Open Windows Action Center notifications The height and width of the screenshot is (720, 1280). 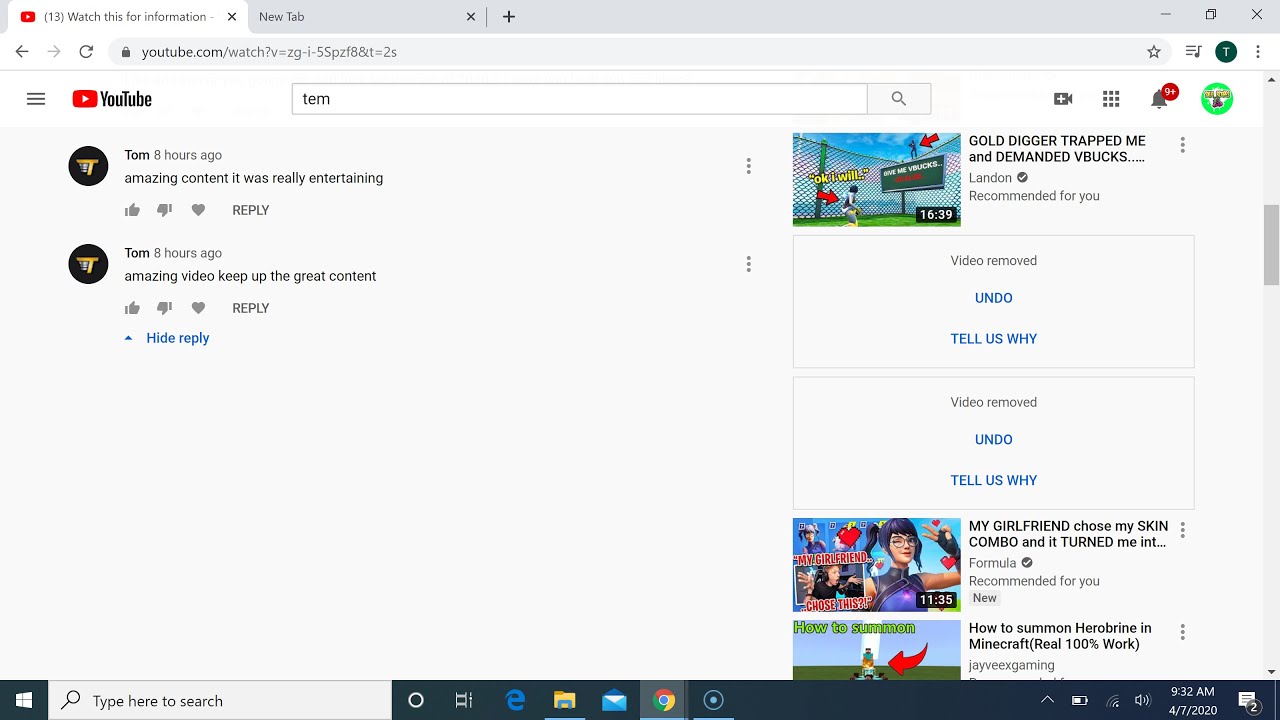click(x=1248, y=701)
